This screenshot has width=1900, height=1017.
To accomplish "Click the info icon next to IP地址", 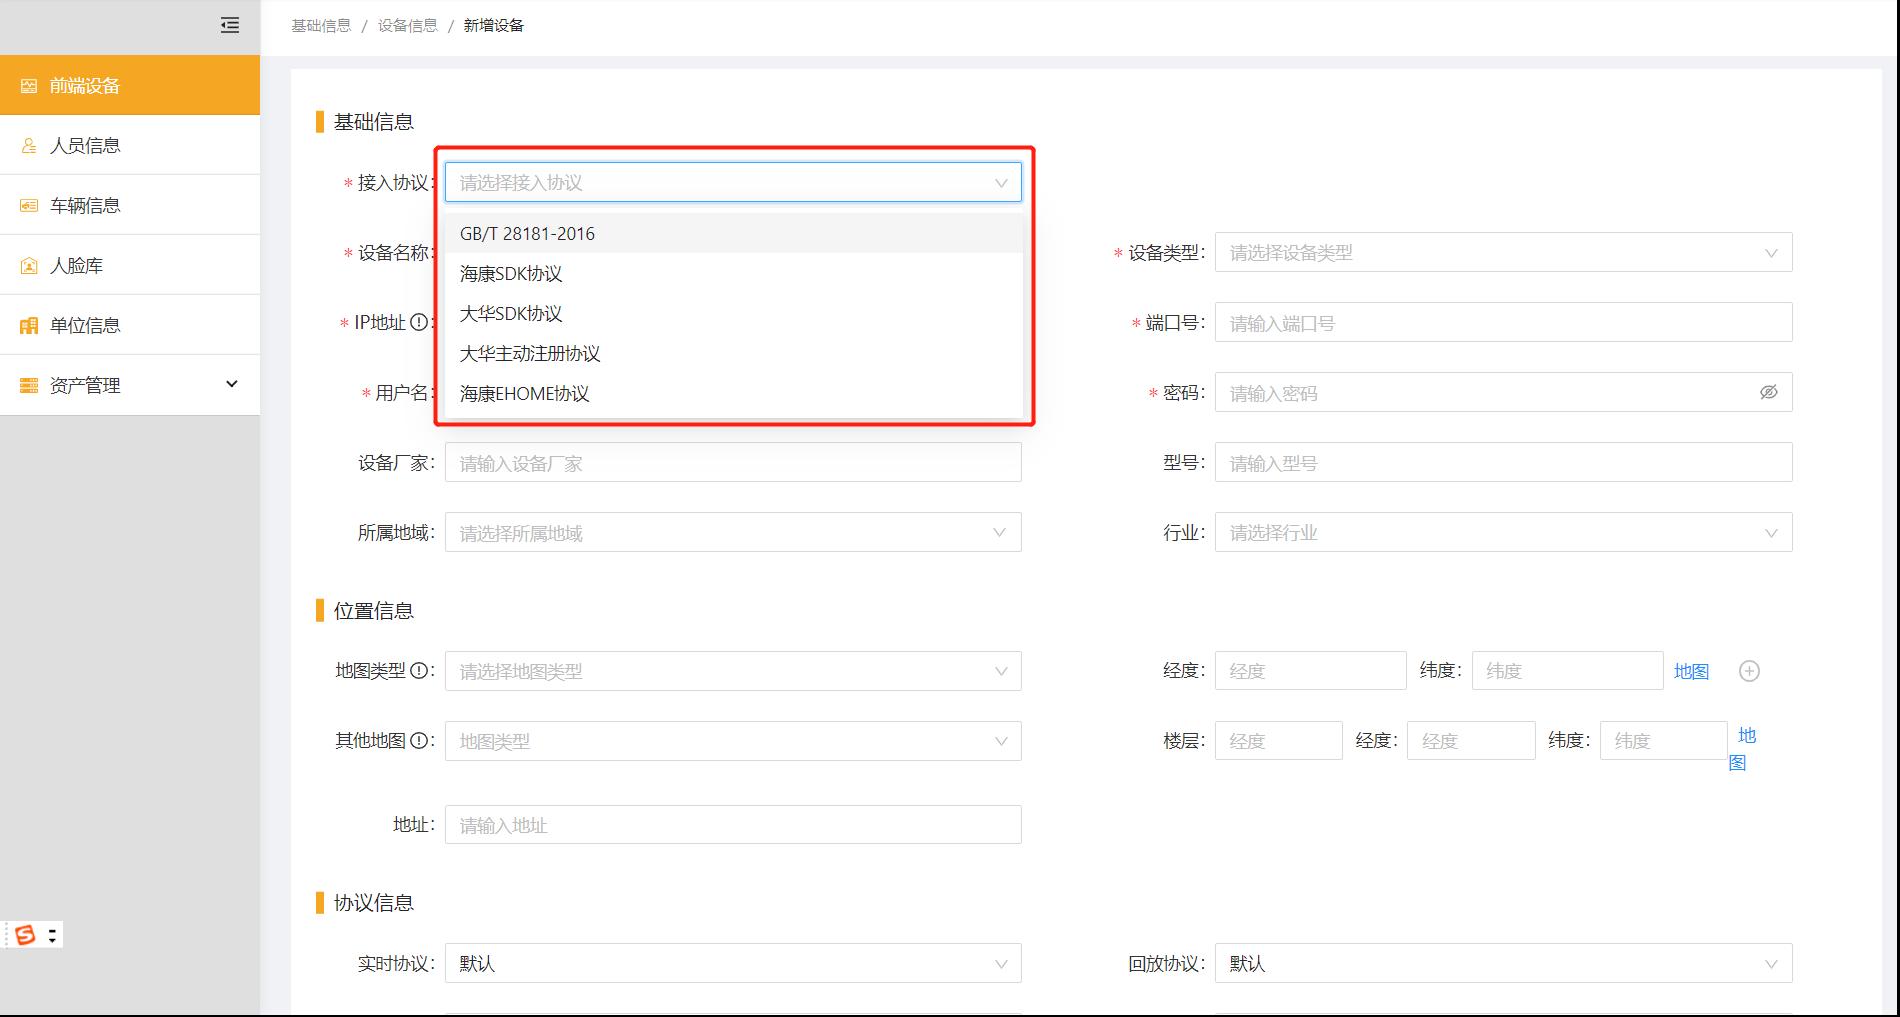I will tap(417, 322).
